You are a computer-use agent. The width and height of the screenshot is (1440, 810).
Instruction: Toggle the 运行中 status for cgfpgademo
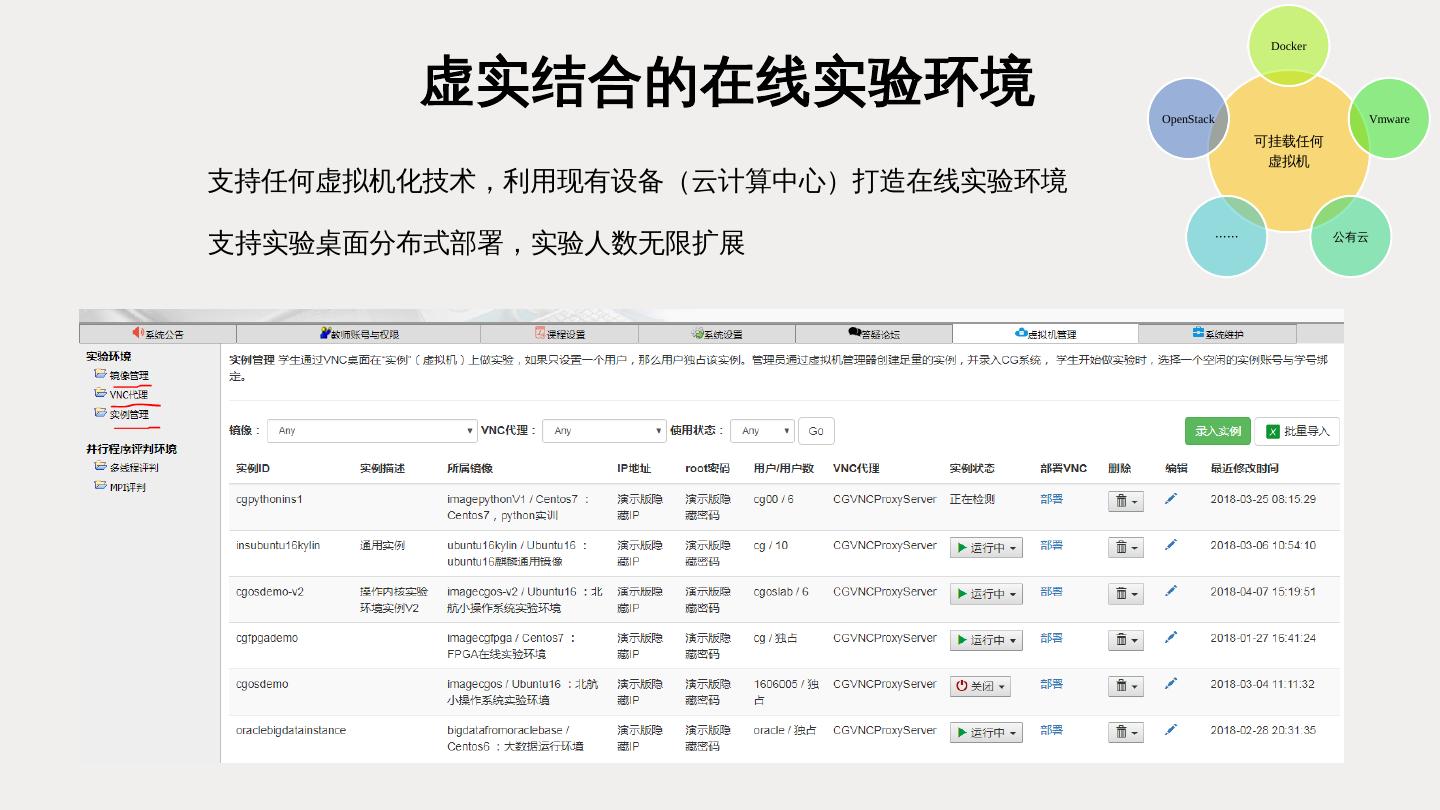986,640
